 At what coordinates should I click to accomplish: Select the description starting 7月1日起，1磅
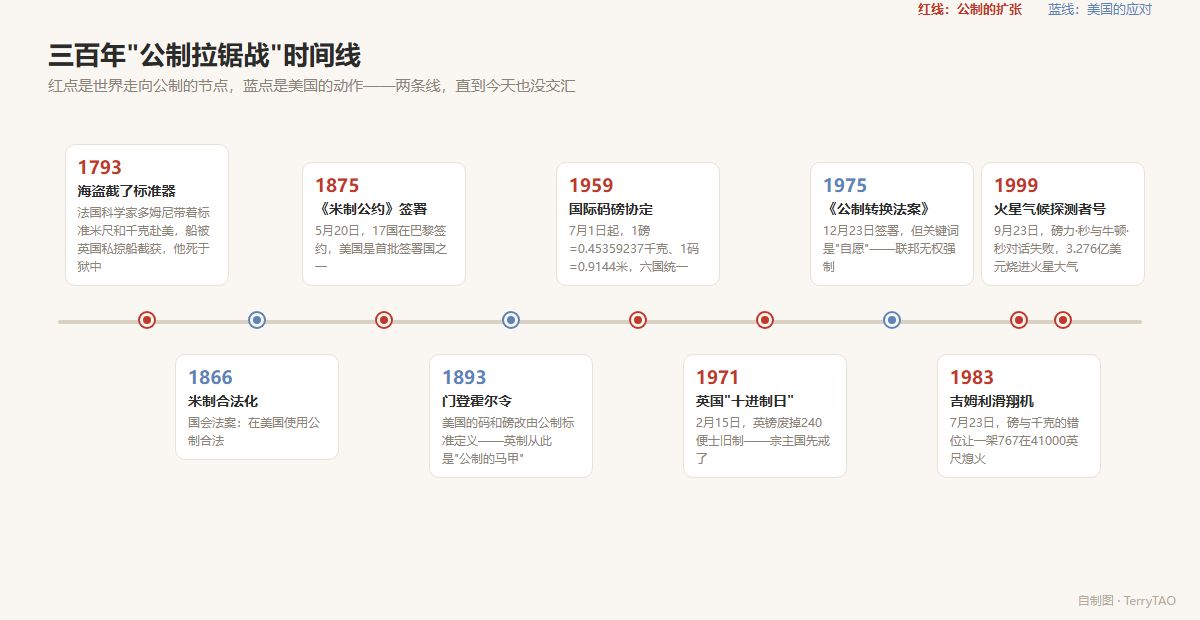(x=634, y=248)
